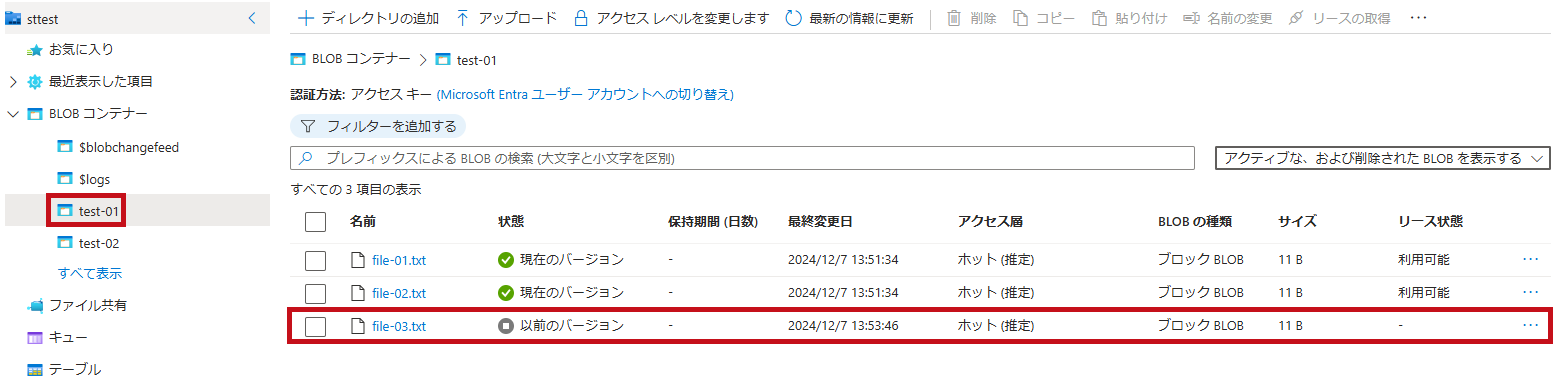Select the test-02 container in the sidebar

(x=99, y=243)
